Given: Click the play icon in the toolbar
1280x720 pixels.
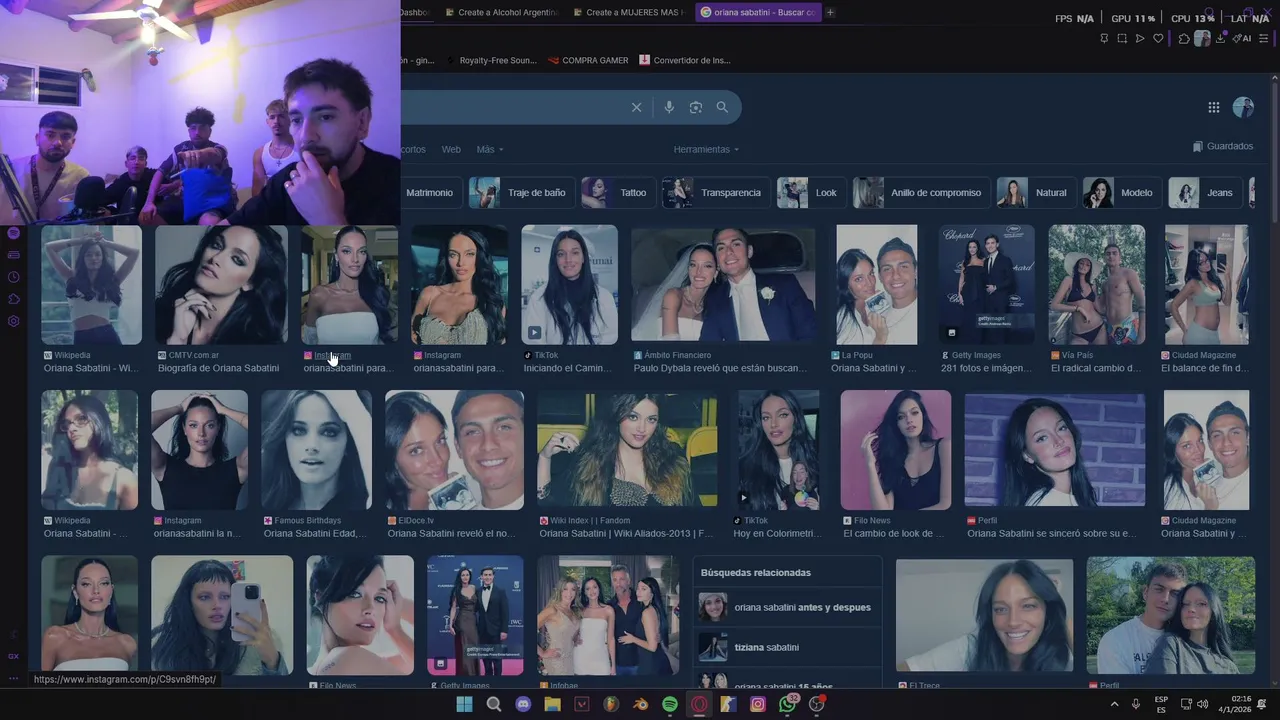Looking at the screenshot, I should [1140, 38].
